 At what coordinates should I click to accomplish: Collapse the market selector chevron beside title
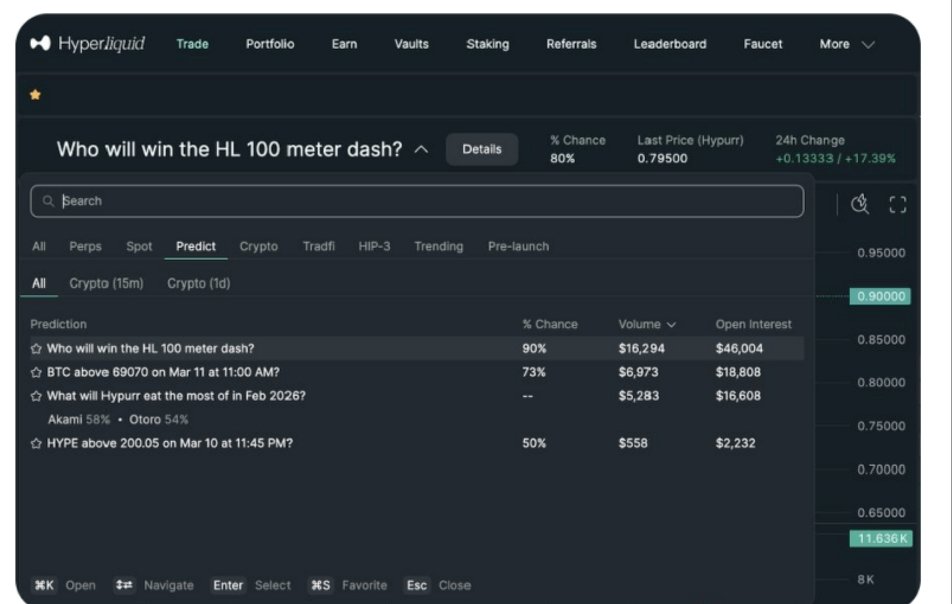[421, 149]
